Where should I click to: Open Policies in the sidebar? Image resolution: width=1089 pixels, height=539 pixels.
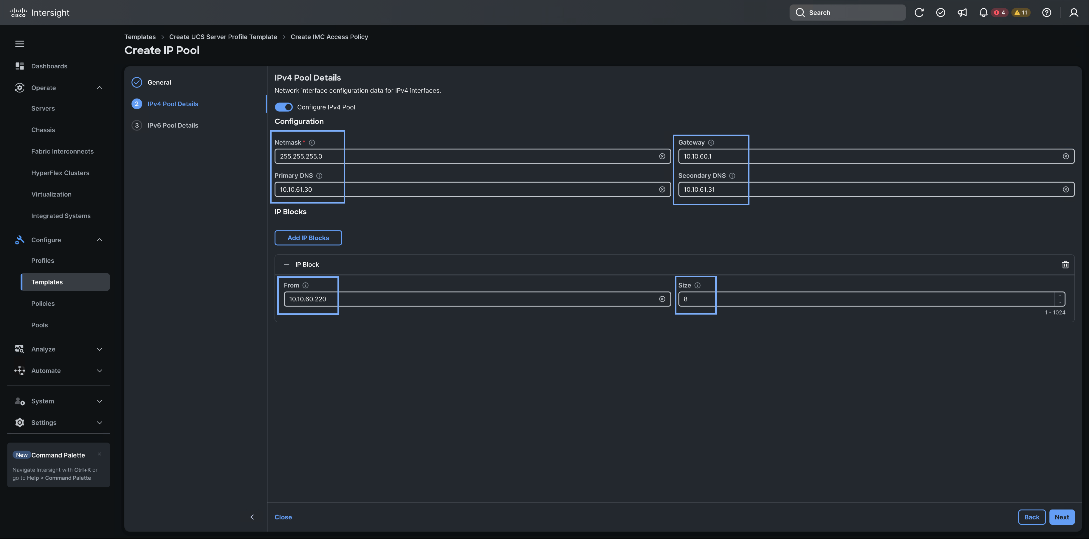coord(43,304)
